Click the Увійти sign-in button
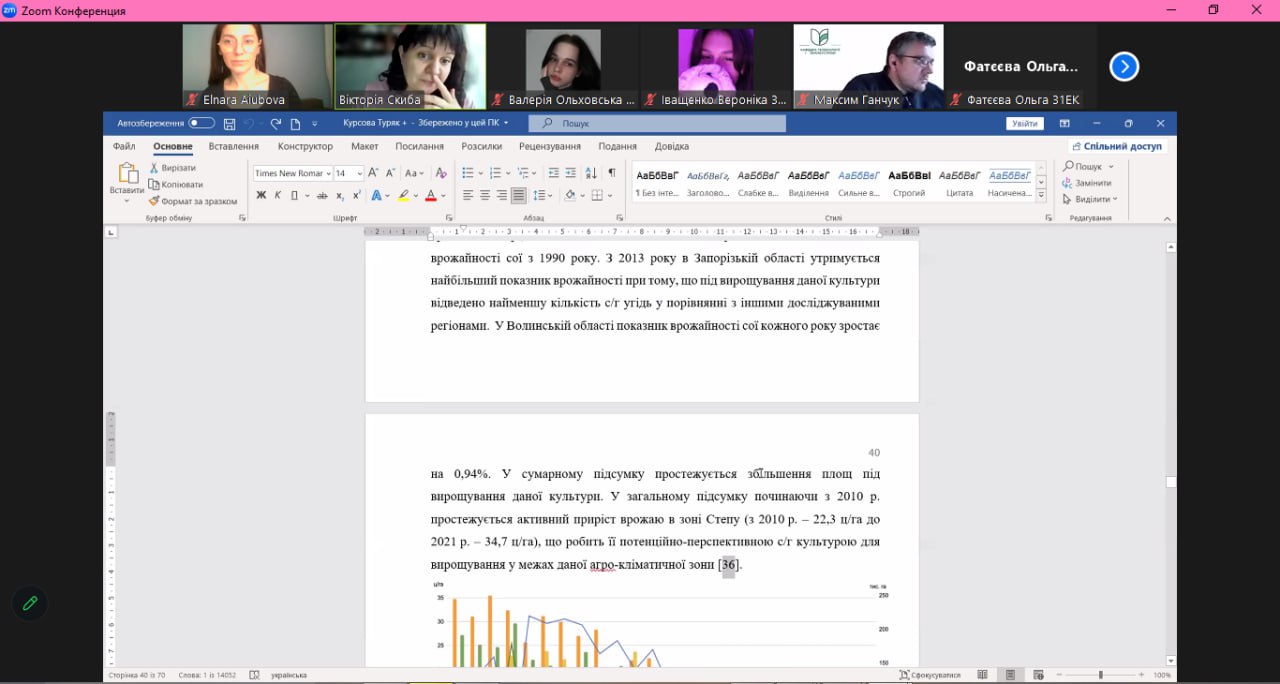Screen dimensions: 1280x684 [1024, 124]
